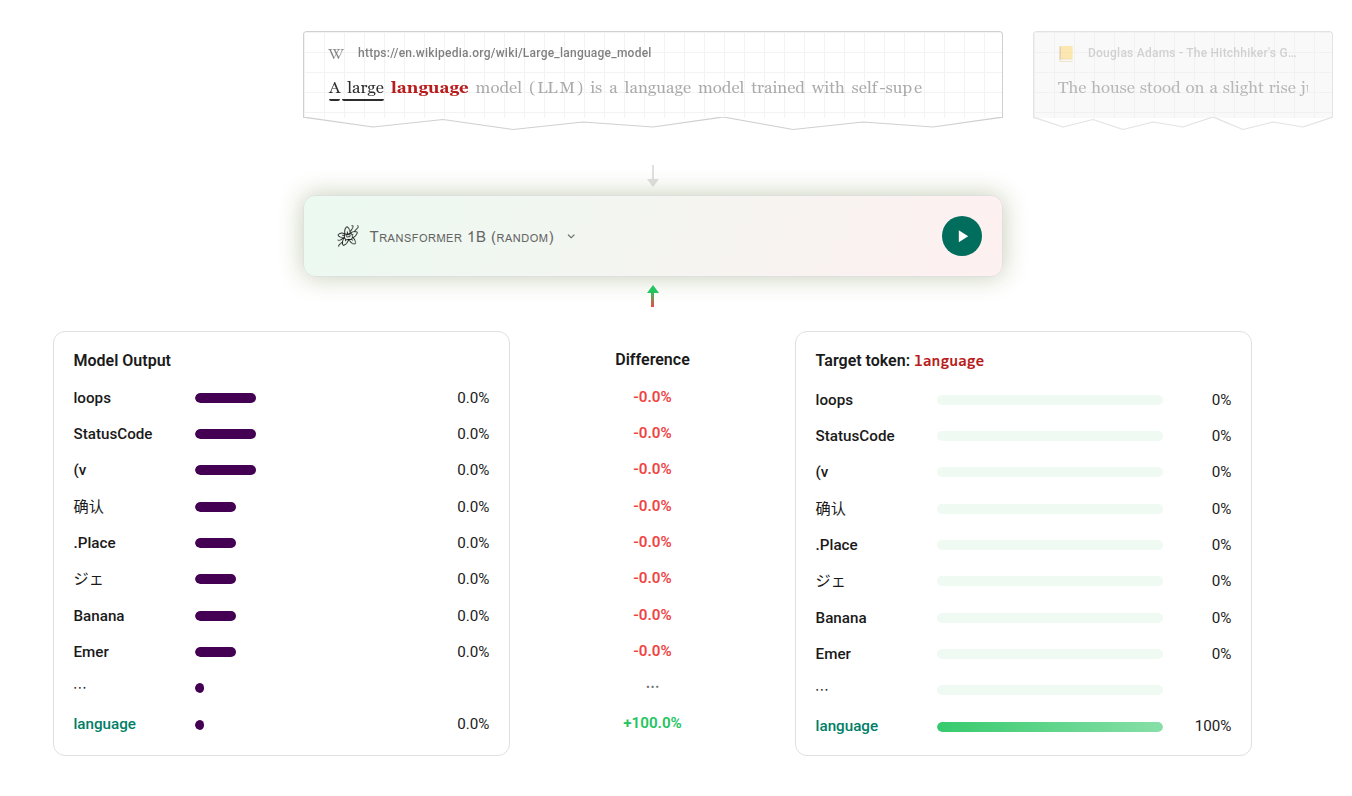Expand the ellipsis in the Difference column
The height and width of the screenshot is (796, 1352).
652,686
